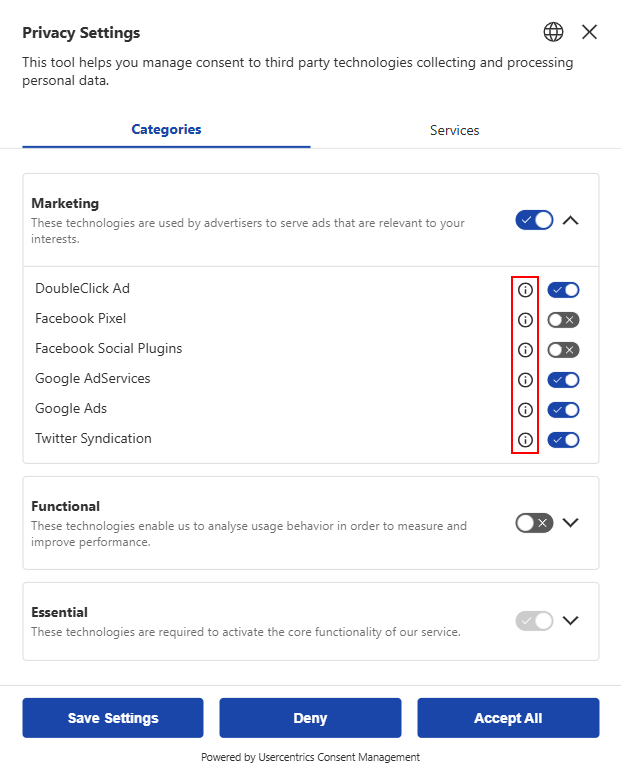
Task: Open the language selector globe icon
Action: coord(553,32)
